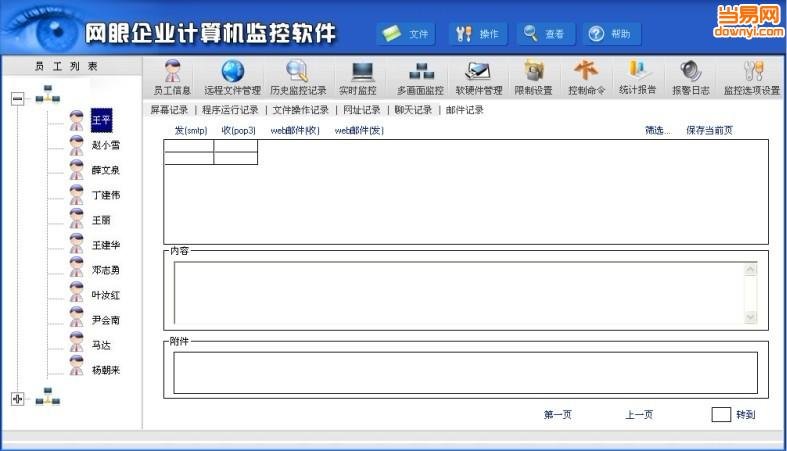Select the top network group icon
The image size is (787, 451).
tap(48, 94)
